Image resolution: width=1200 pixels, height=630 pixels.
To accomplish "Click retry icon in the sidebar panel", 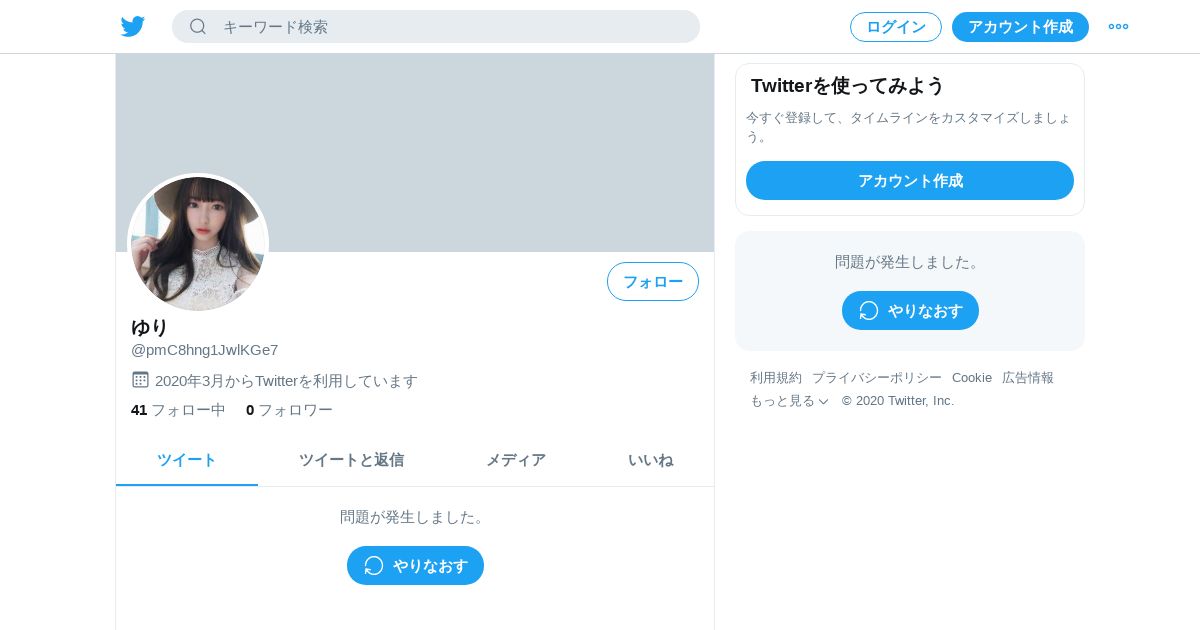I will [x=869, y=311].
